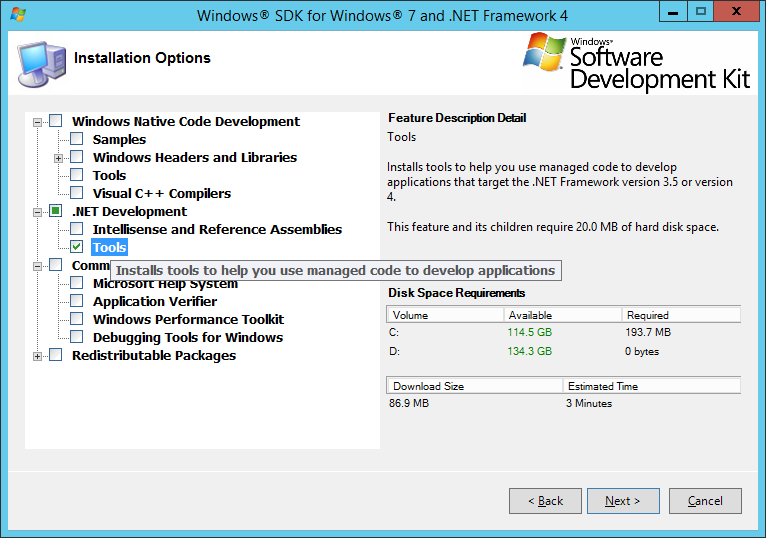The image size is (766, 538).
Task: Expand the Redistributable Packages node
Action: click(x=38, y=356)
